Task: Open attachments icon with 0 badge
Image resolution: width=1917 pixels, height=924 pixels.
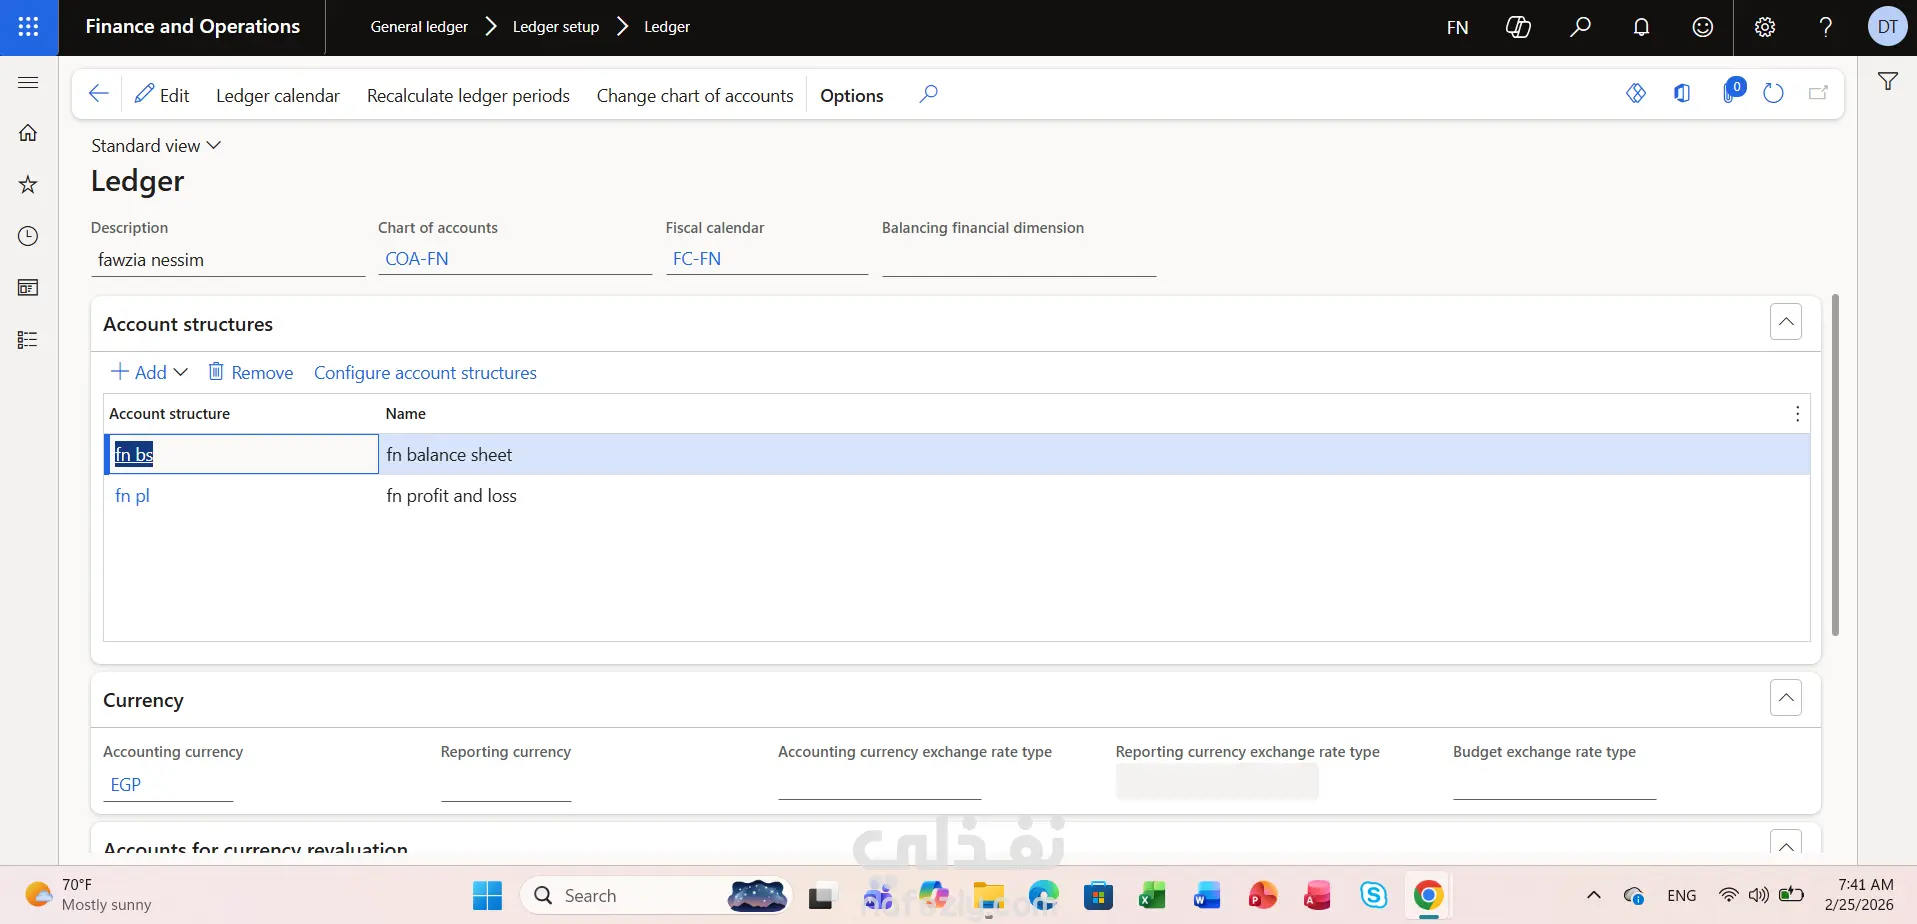Action: click(x=1732, y=91)
